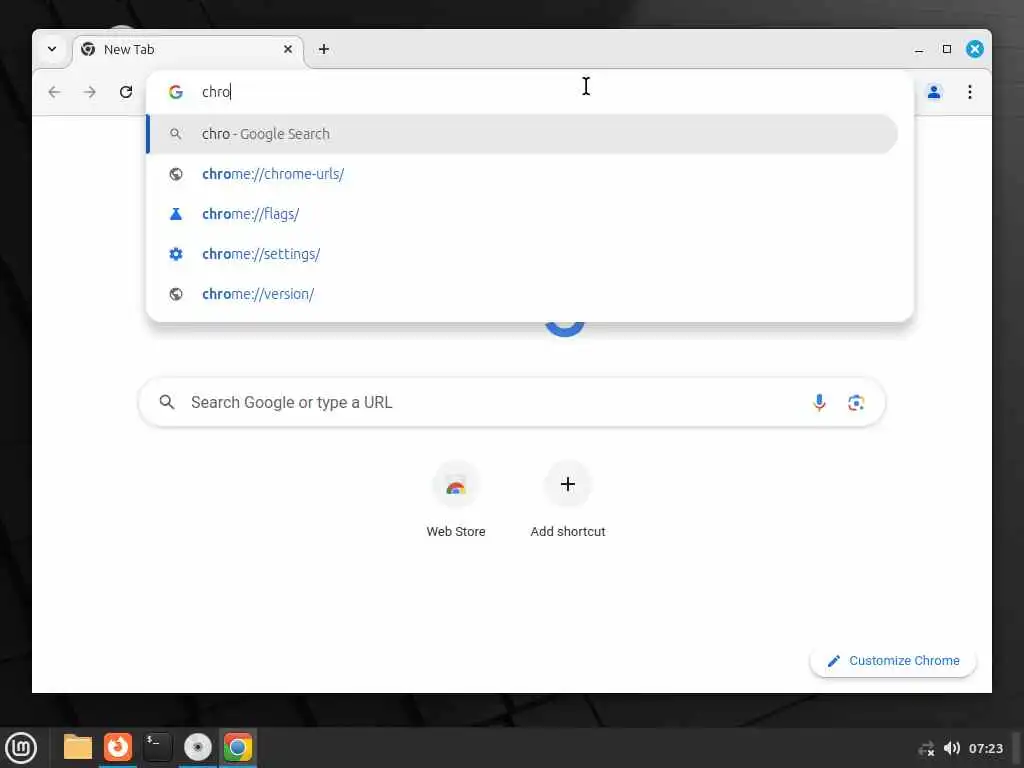Open chrome://chrome-urls/ suggestion
This screenshot has width=1024, height=768.
pyautogui.click(x=522, y=174)
